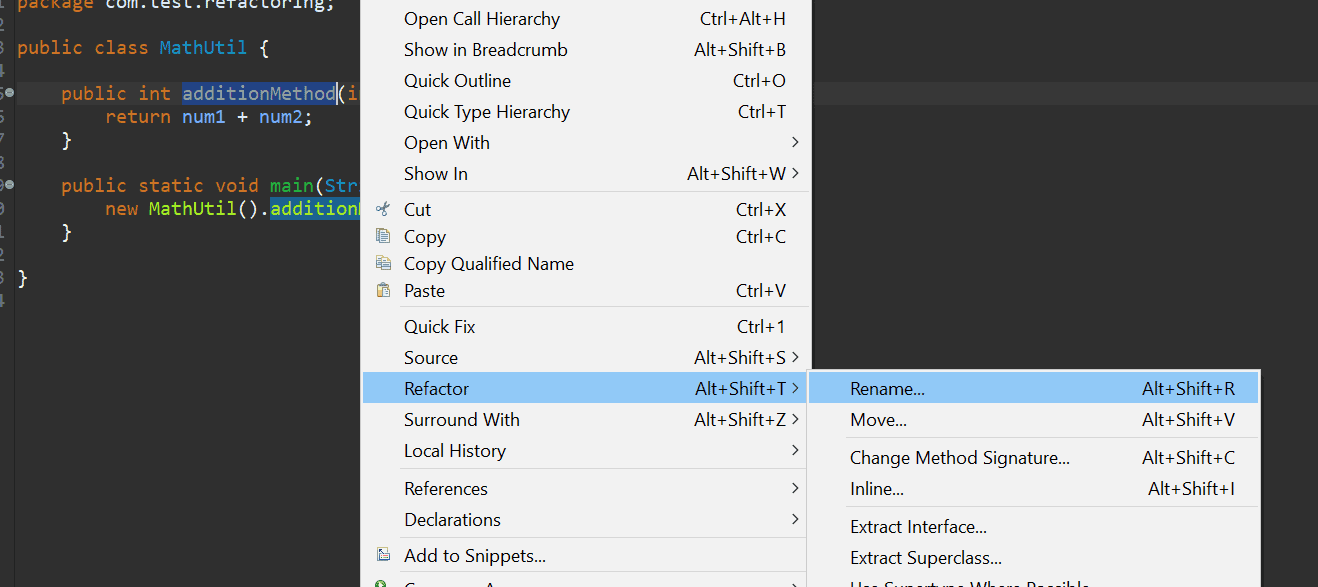Click the Add to Snippets icon

[x=382, y=555]
